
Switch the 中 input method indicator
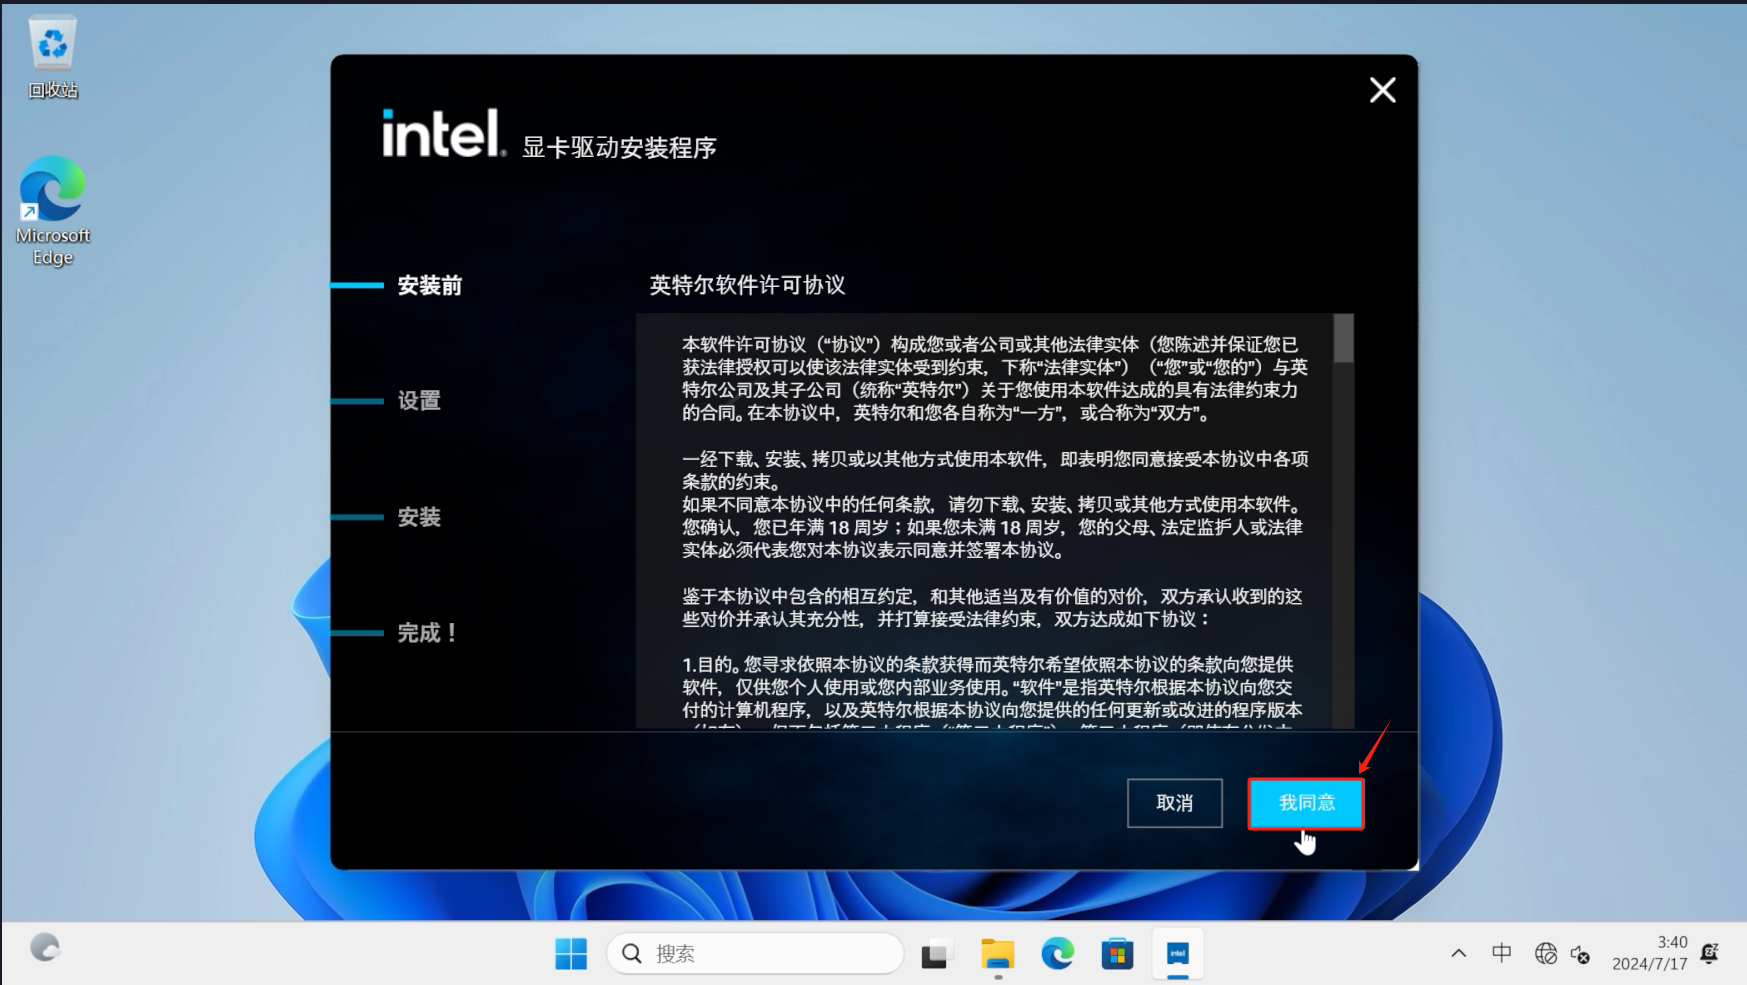pyautogui.click(x=1502, y=954)
